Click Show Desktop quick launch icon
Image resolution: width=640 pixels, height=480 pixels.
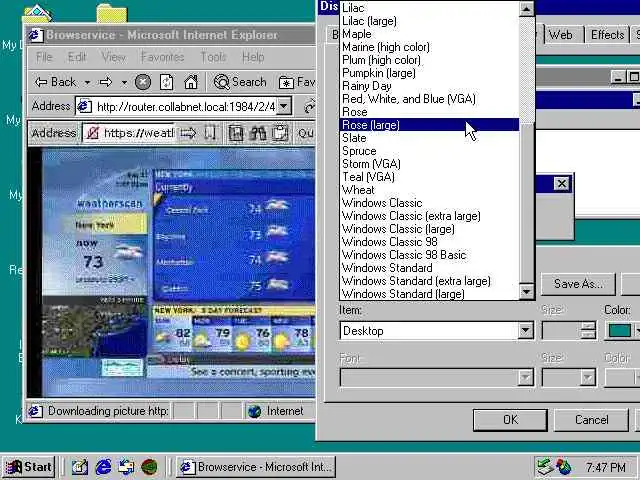click(80, 467)
